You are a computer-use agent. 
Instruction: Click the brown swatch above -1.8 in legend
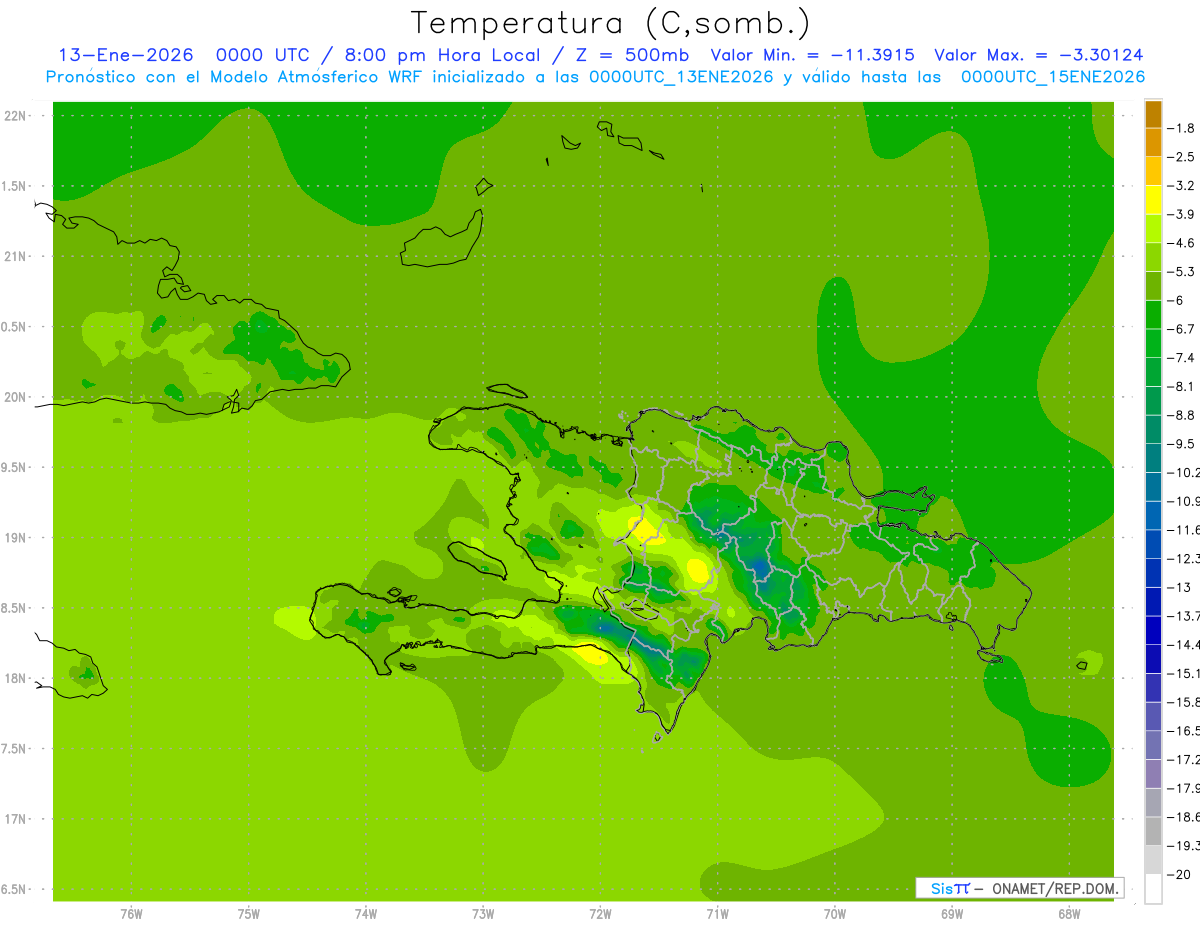pyautogui.click(x=1153, y=113)
